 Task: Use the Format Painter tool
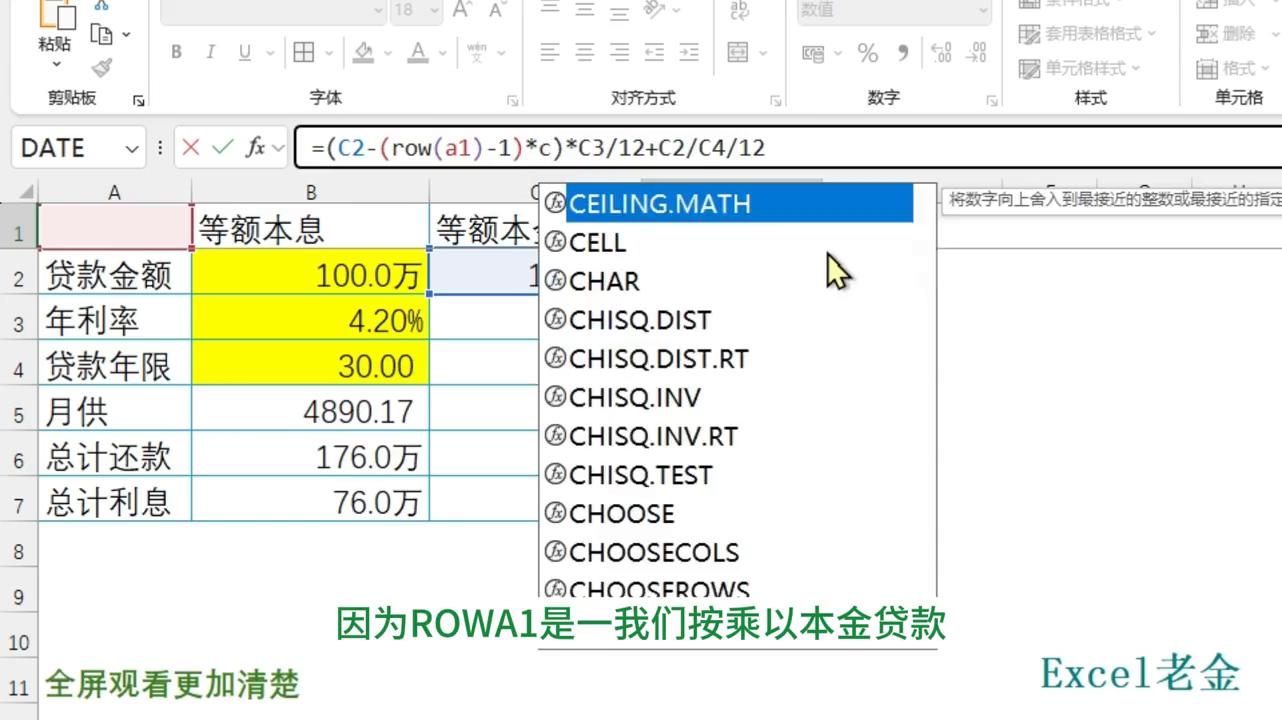click(x=101, y=68)
